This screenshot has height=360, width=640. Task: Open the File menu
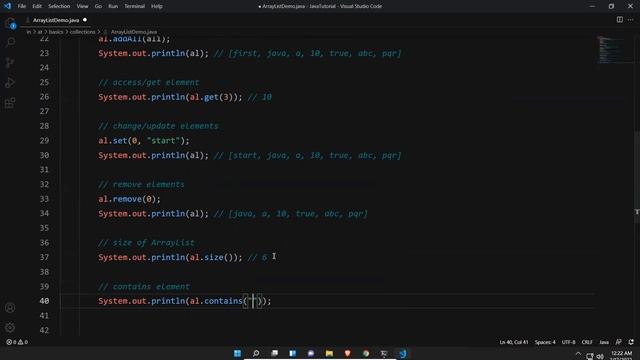point(22,6)
